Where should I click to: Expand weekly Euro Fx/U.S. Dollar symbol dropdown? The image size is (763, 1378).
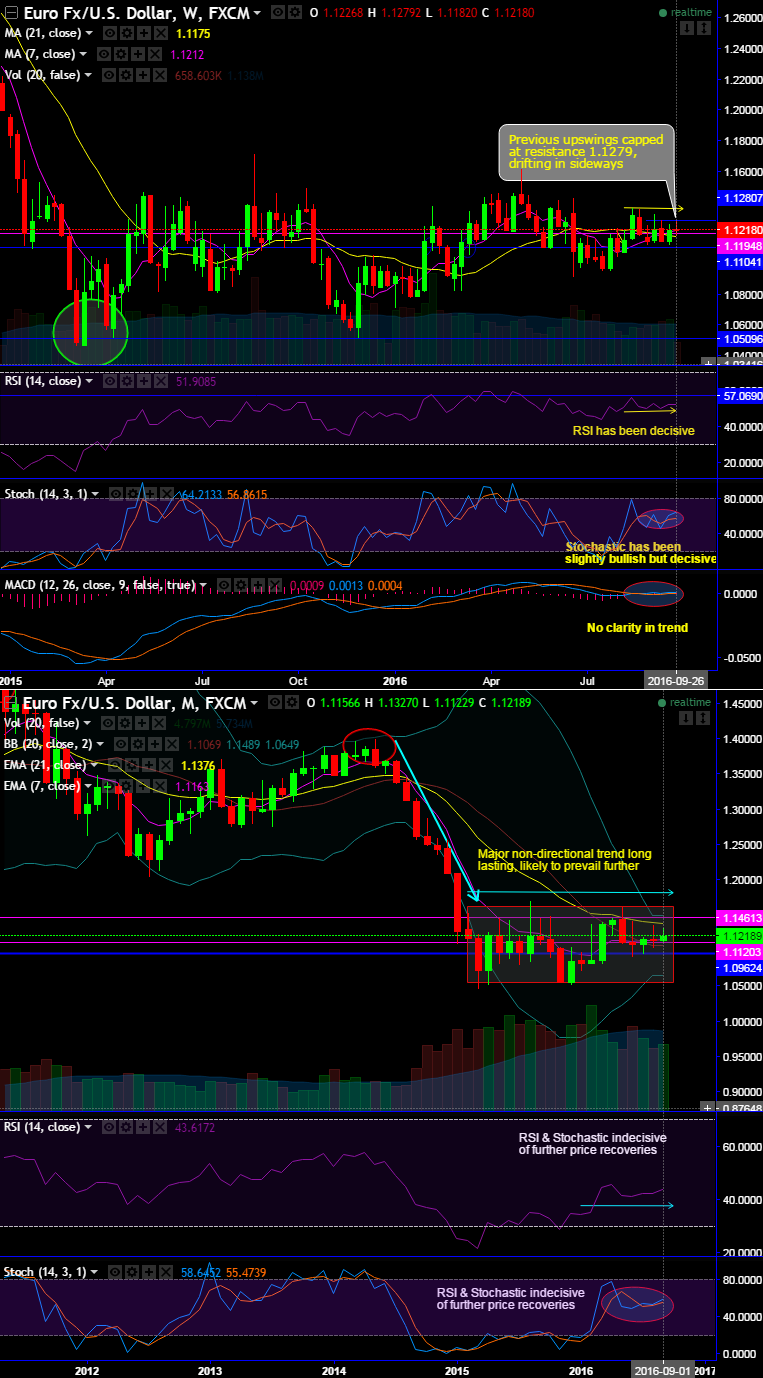(x=258, y=13)
